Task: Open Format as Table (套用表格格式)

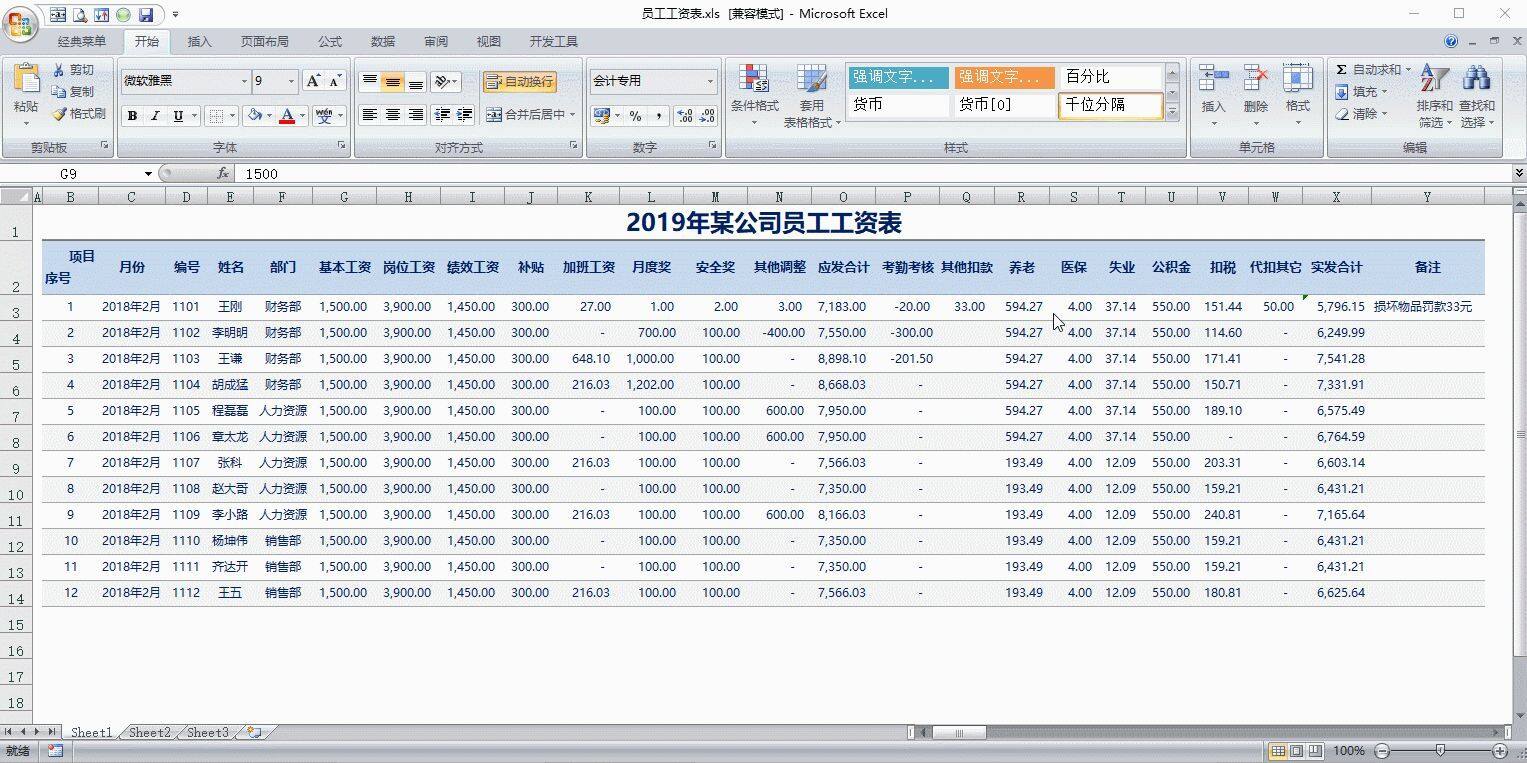Action: coord(812,96)
